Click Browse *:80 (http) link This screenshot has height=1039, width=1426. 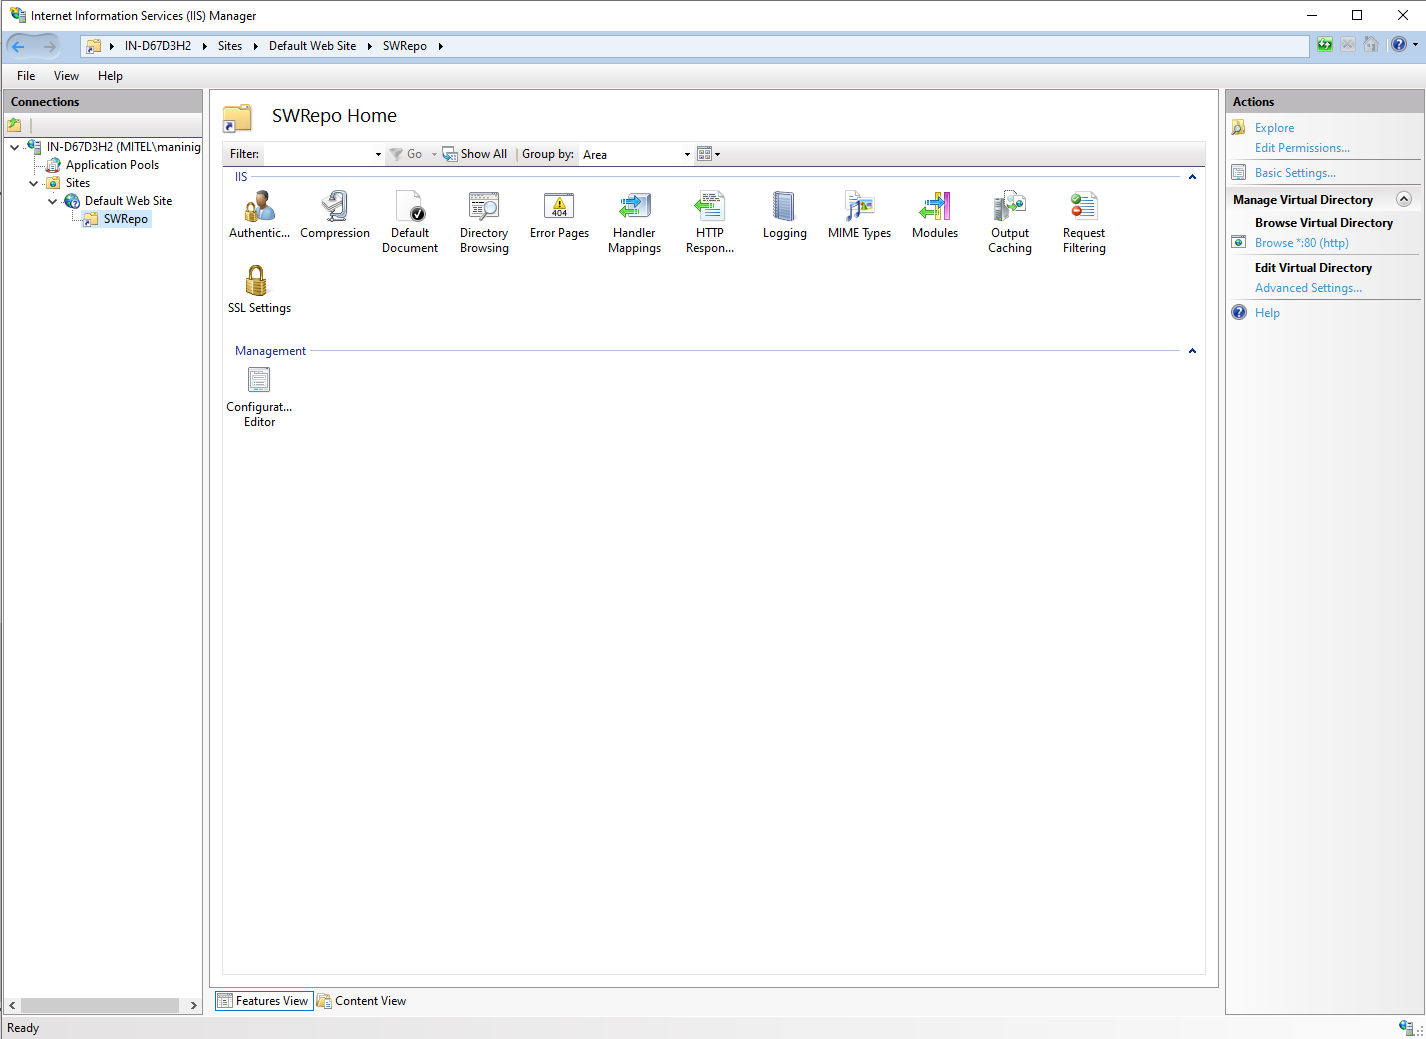(1302, 243)
